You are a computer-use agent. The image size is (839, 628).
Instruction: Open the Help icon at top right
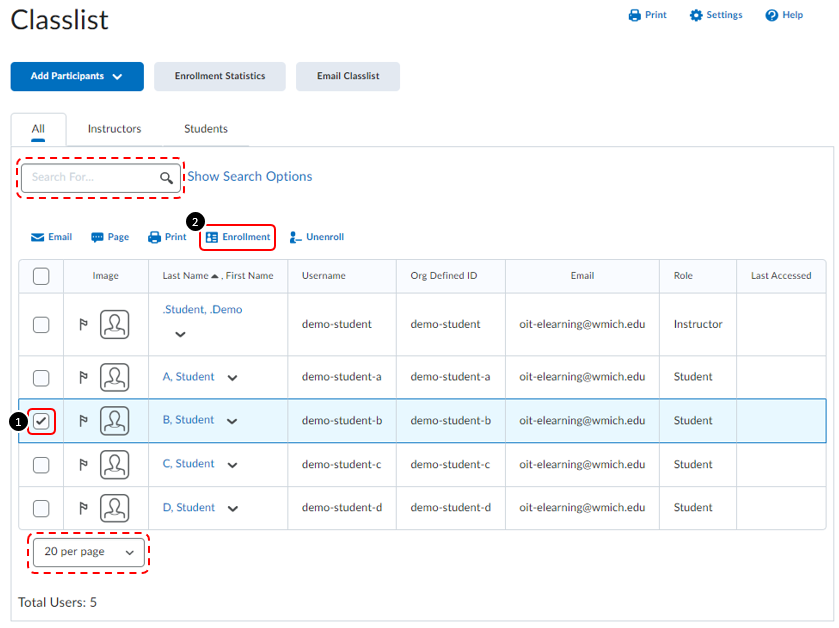click(x=784, y=15)
